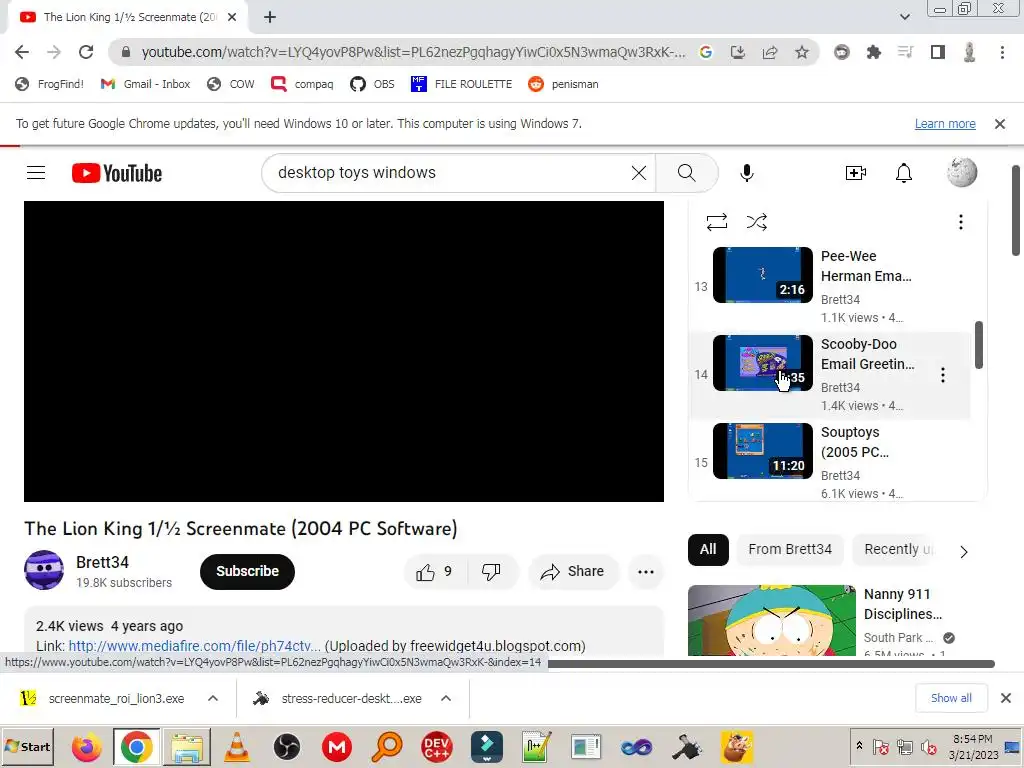Subscribe to Brett34

[x=248, y=571]
